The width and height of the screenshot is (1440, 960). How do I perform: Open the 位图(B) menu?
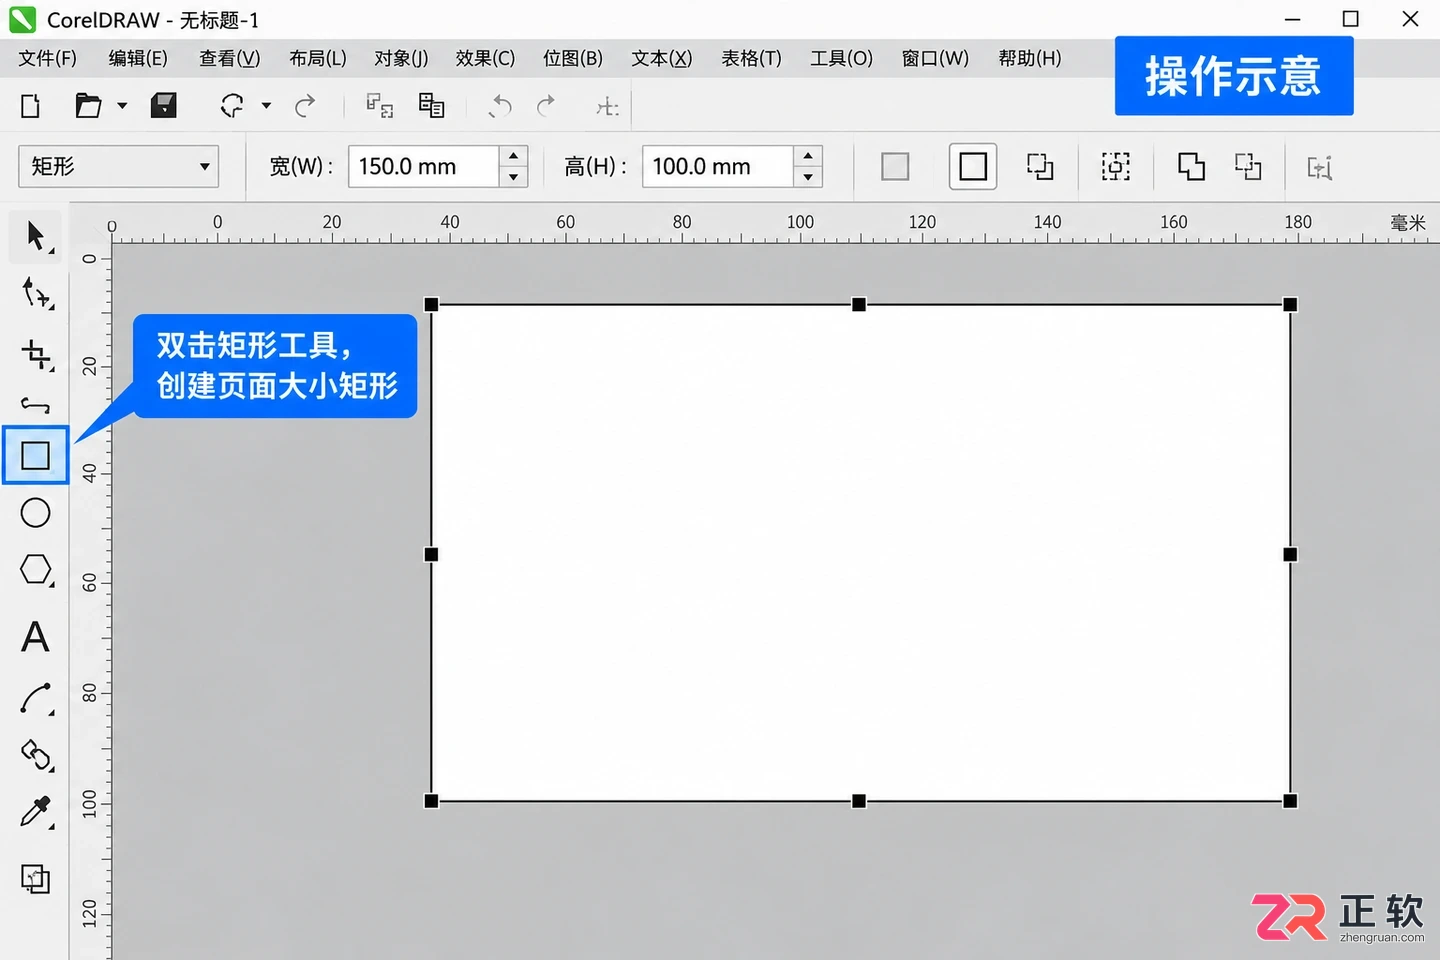[x=573, y=58]
